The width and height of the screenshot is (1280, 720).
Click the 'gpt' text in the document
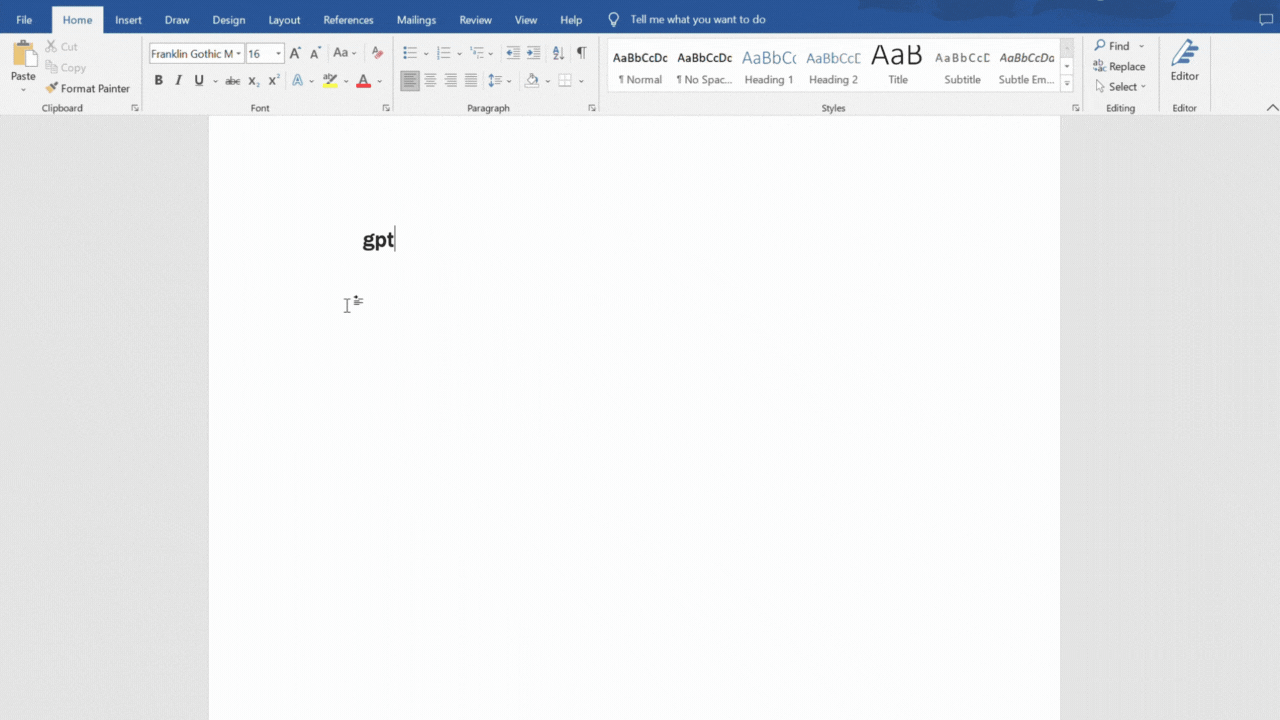click(x=379, y=241)
